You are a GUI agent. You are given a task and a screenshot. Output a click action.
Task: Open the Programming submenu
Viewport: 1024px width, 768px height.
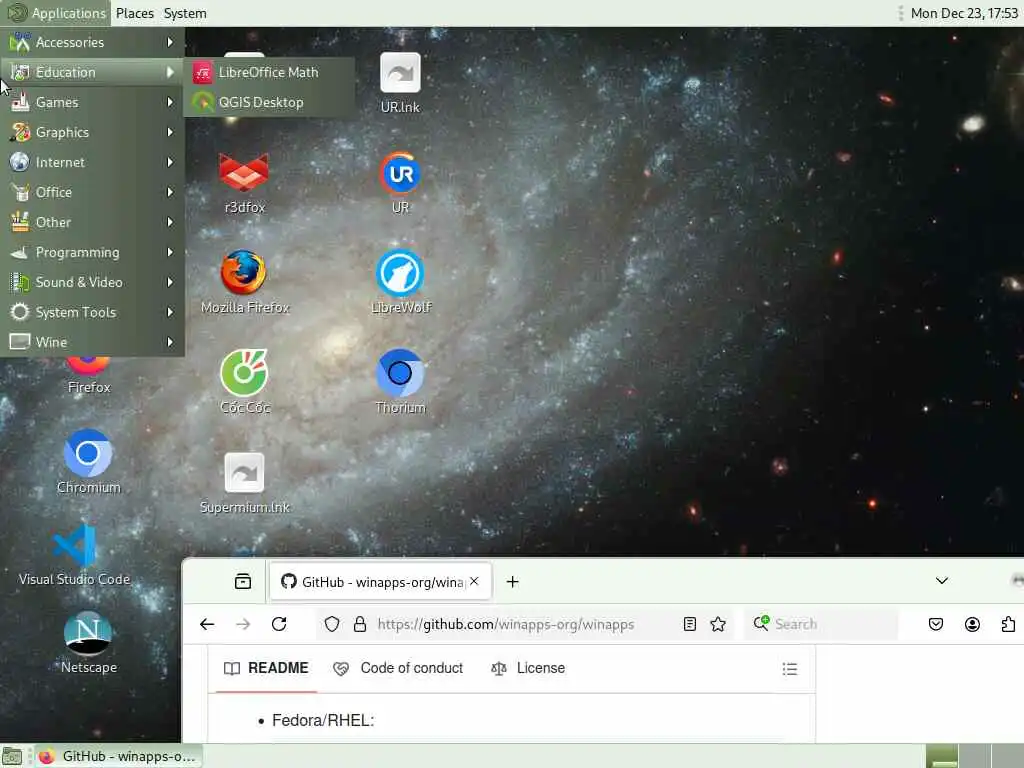click(92, 253)
